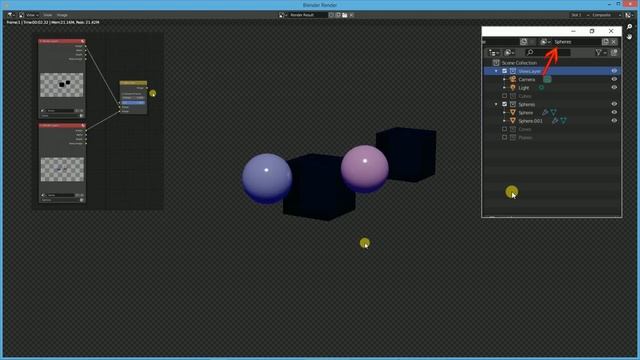Expand the Sphere object row
Screen dimensions: 640x360
click(x=504, y=113)
